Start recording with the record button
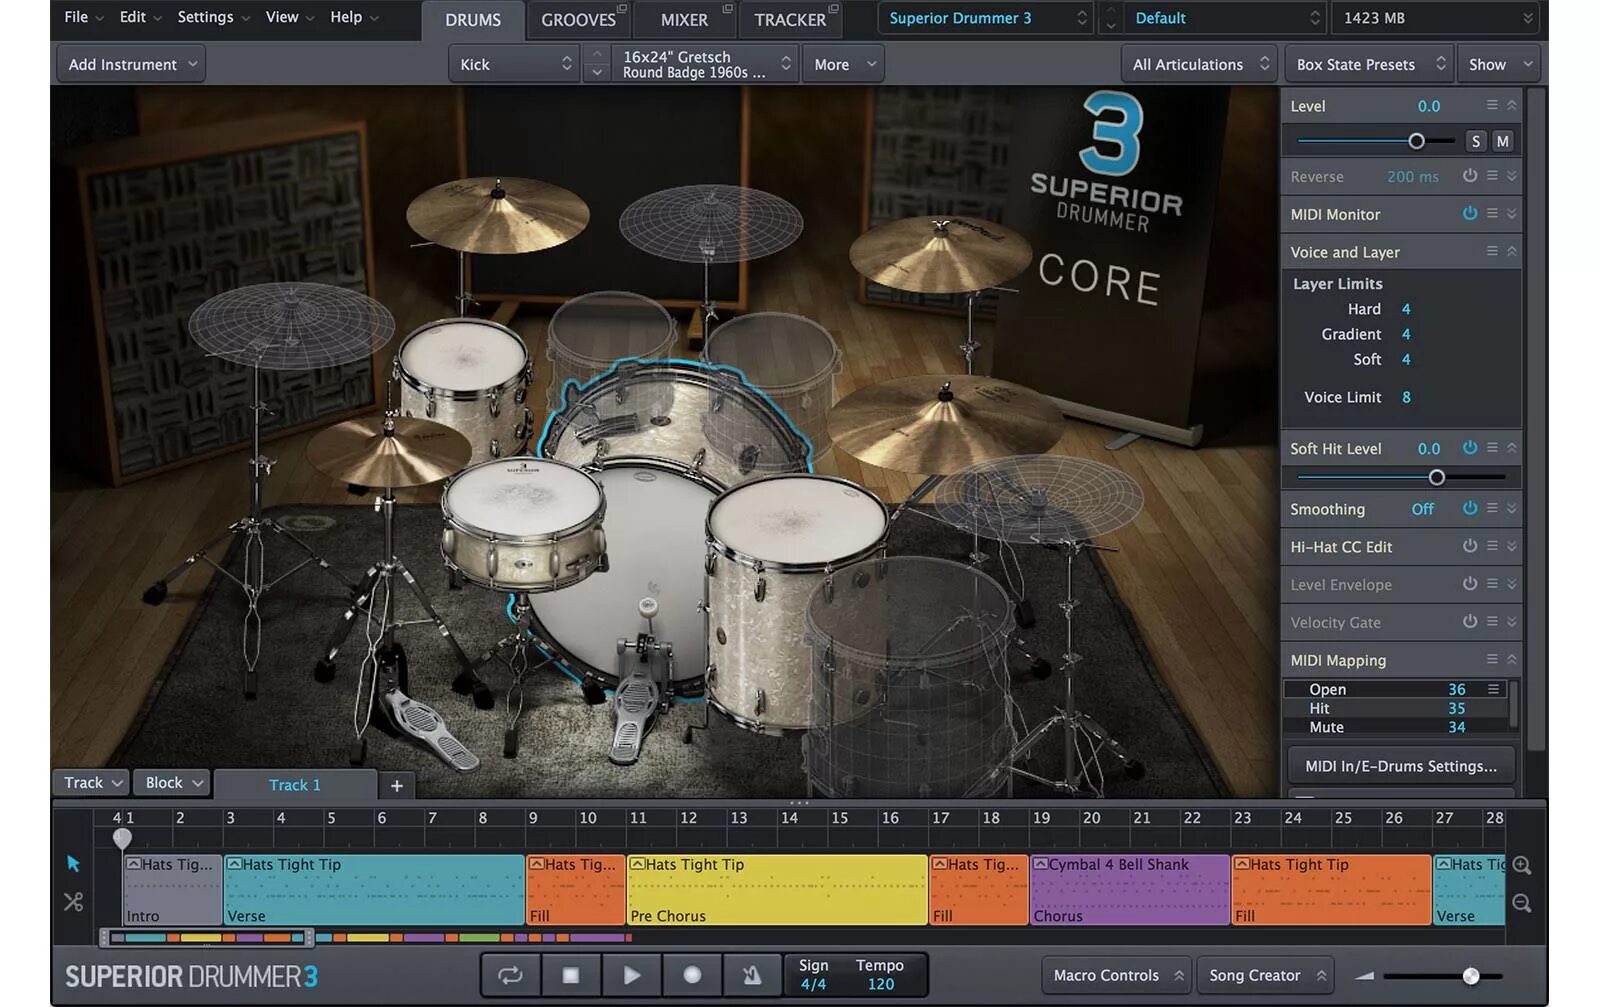The height and width of the screenshot is (1007, 1600). click(x=692, y=975)
